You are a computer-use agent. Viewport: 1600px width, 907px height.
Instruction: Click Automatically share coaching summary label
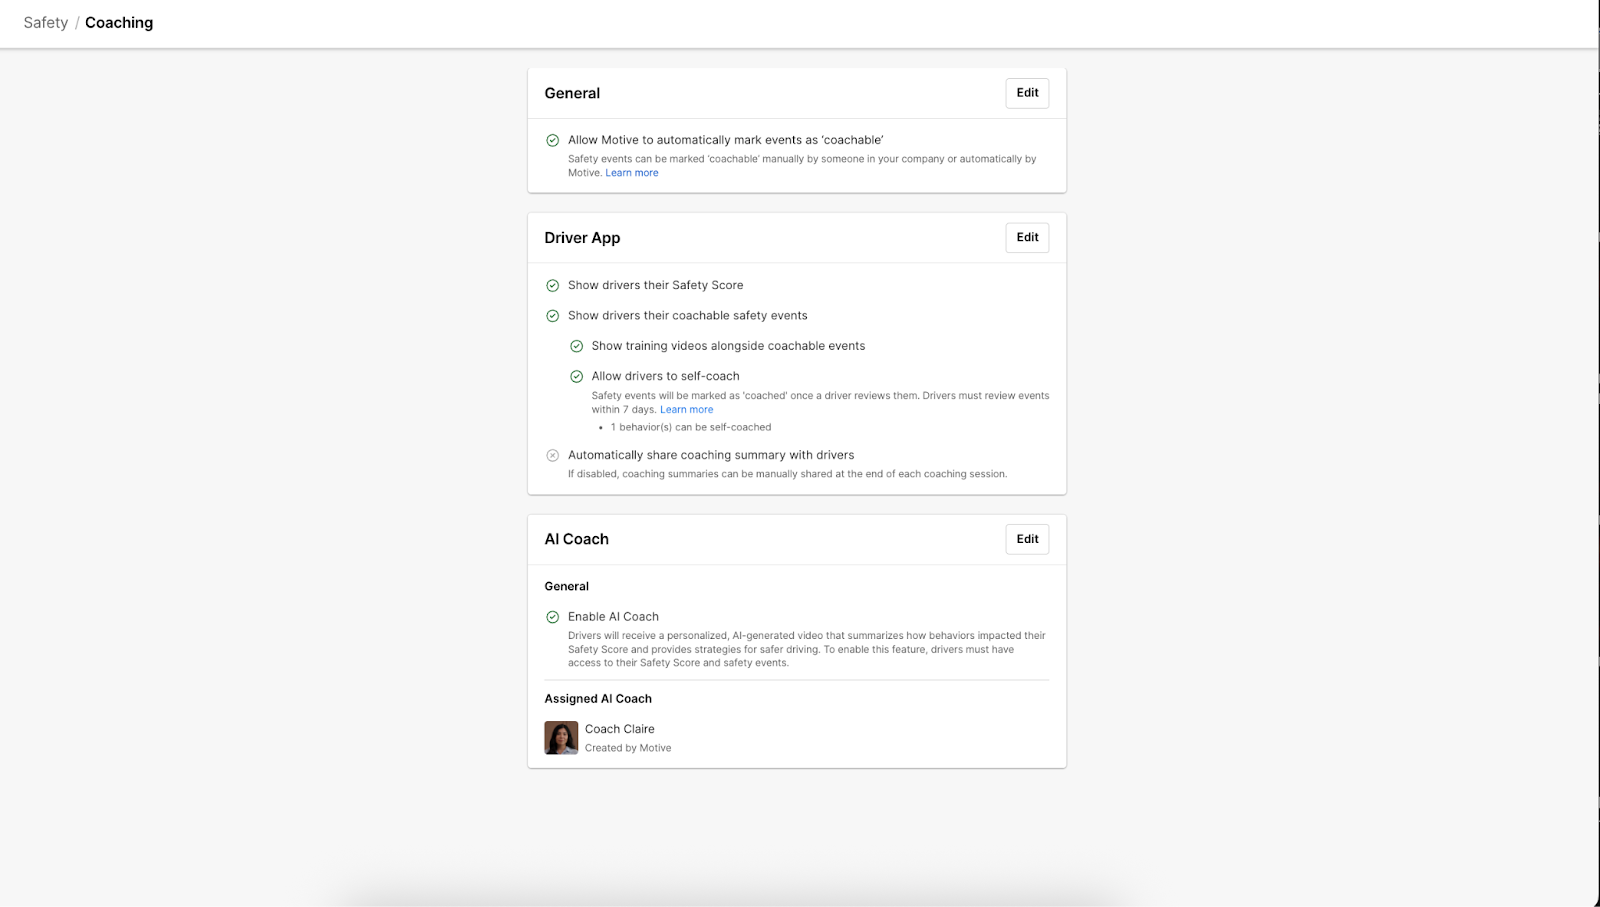tap(710, 455)
